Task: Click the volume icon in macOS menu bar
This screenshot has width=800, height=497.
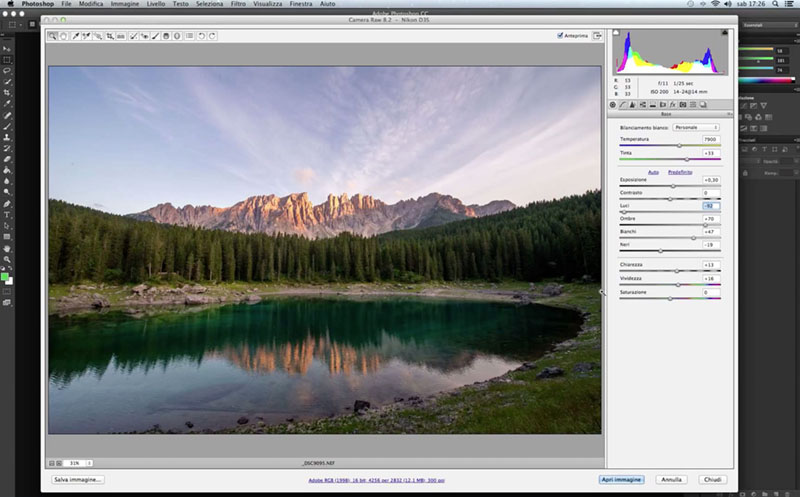Action: tap(728, 4)
